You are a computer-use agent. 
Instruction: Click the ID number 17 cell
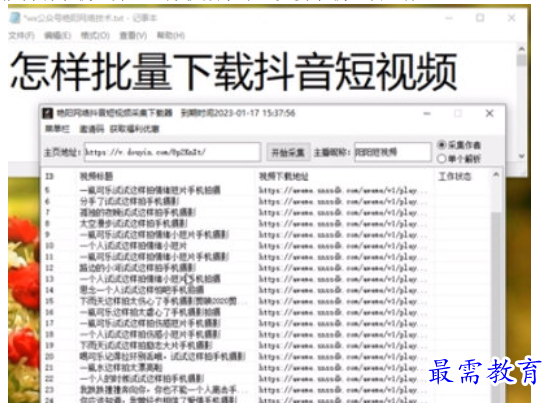click(x=49, y=323)
